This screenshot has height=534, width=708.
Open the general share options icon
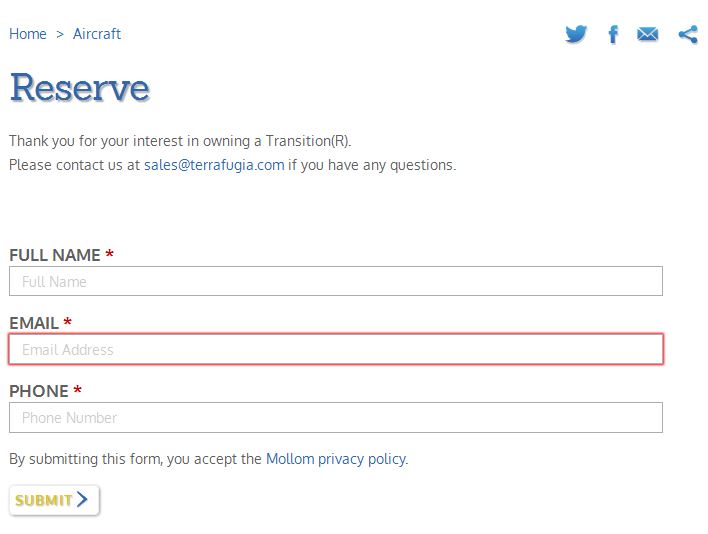[688, 35]
